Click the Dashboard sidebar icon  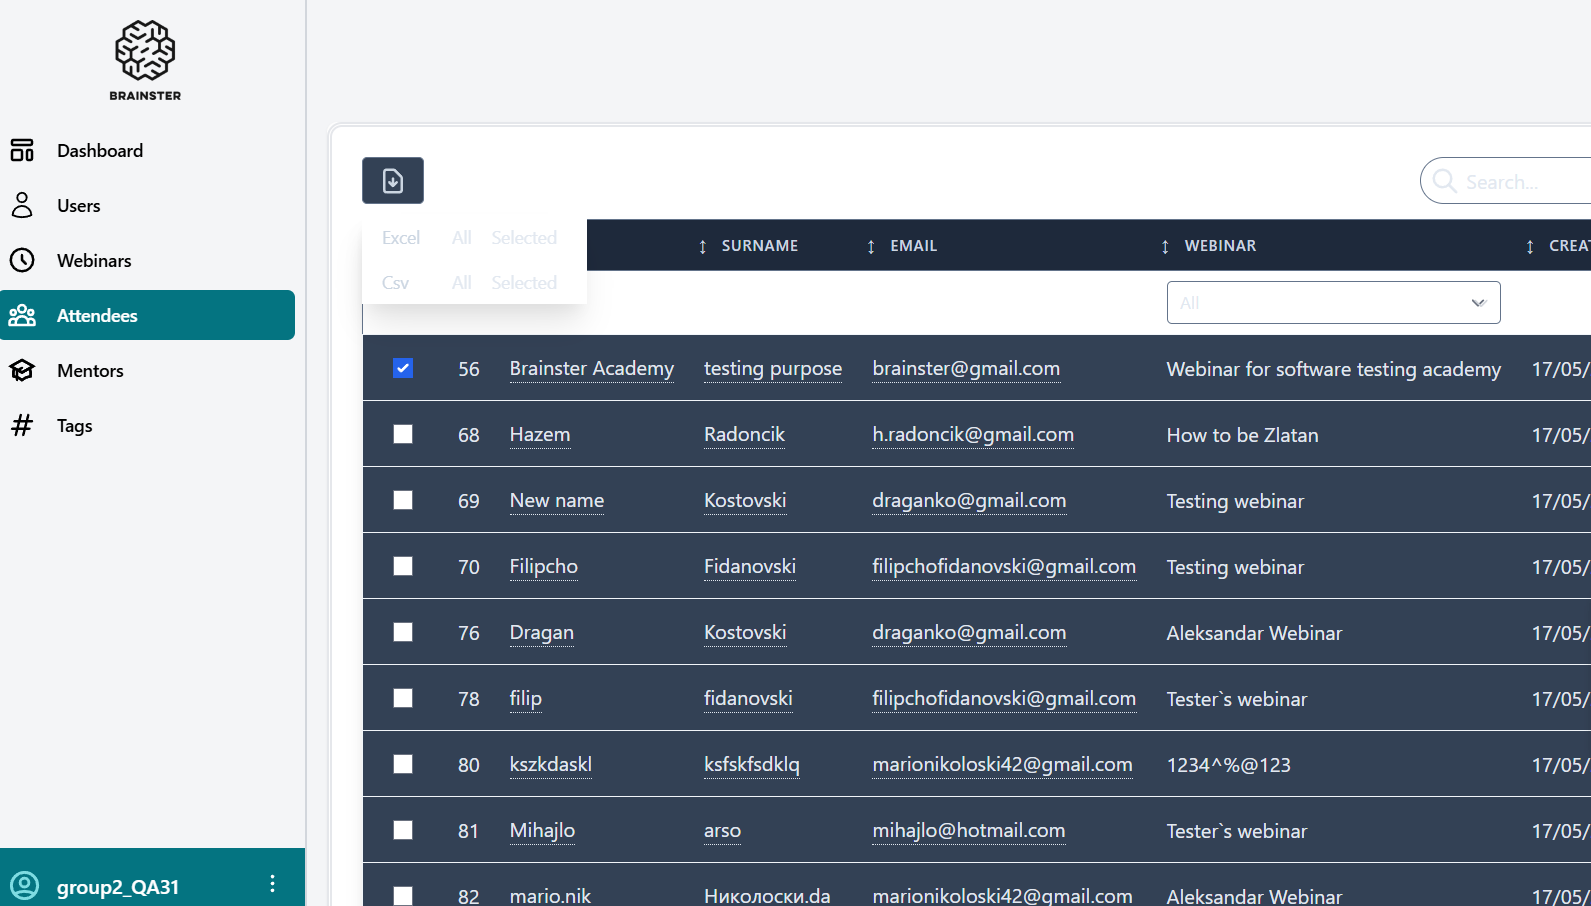(22, 150)
